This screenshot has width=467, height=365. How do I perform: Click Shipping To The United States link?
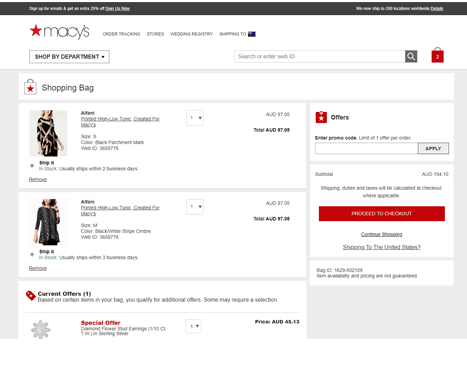[382, 247]
